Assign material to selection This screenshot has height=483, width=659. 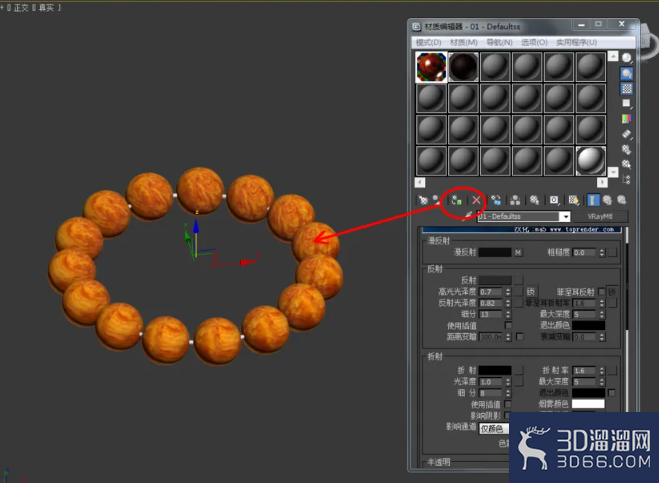[457, 200]
